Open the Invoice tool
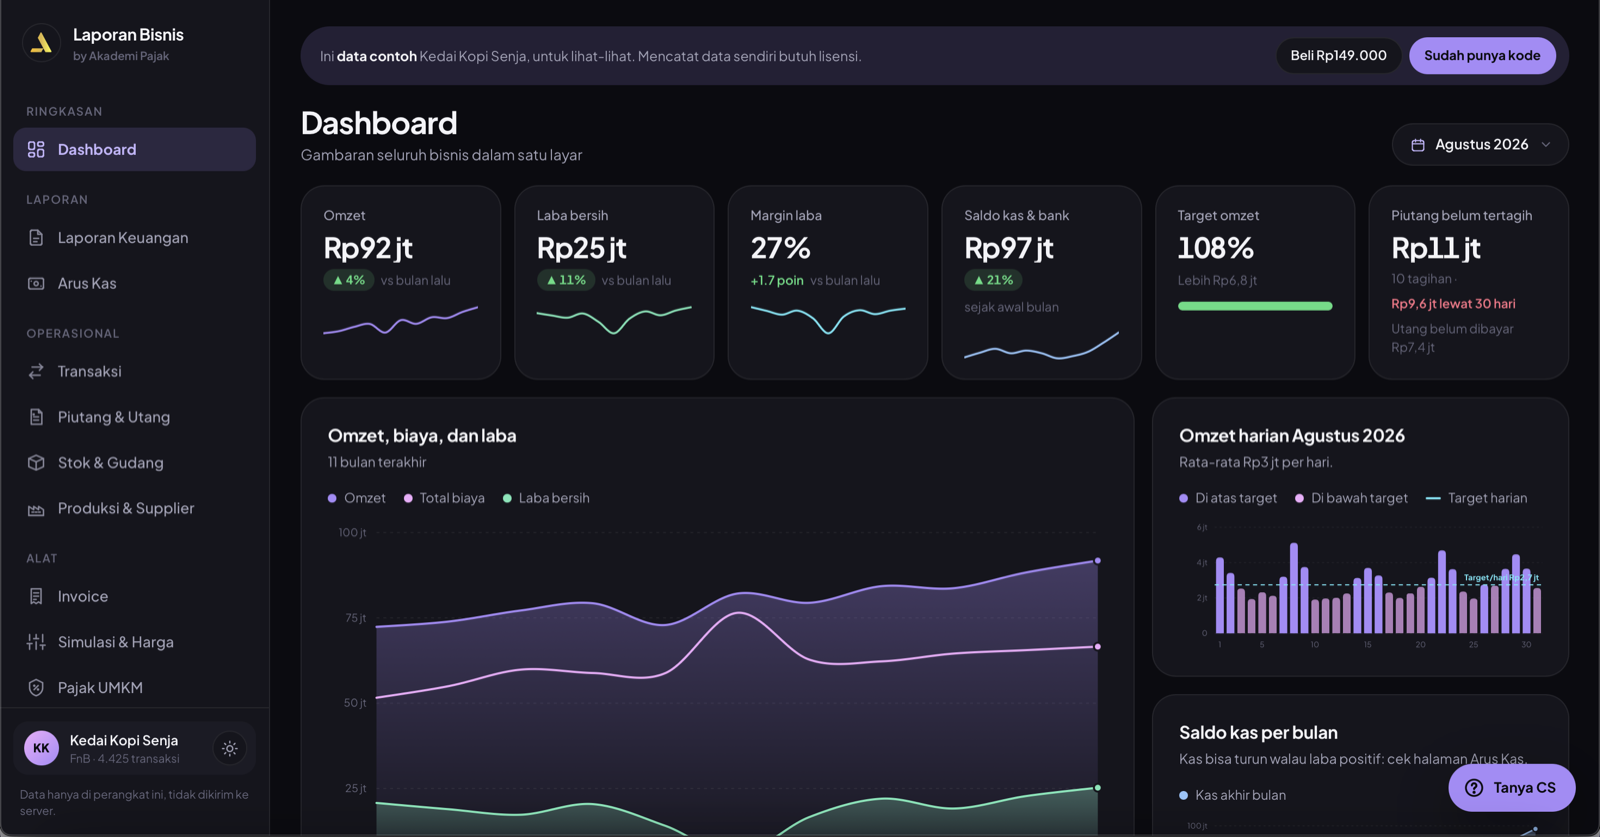Screen dimensions: 1600x837 [135, 596]
